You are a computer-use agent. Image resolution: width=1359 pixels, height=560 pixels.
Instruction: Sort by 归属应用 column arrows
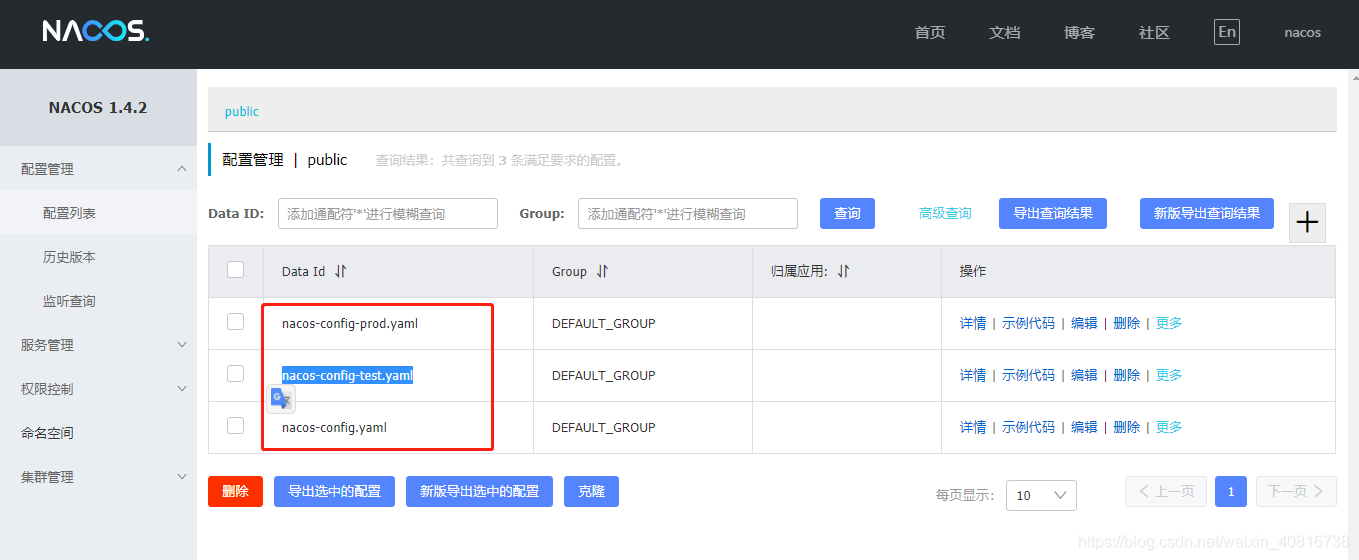(843, 271)
